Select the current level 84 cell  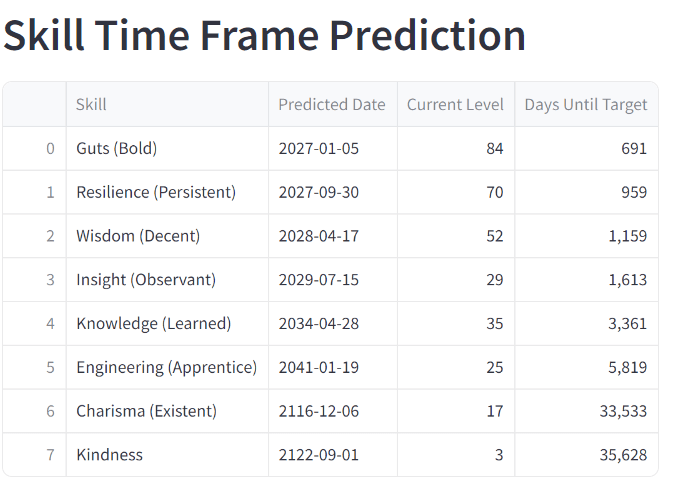point(456,149)
